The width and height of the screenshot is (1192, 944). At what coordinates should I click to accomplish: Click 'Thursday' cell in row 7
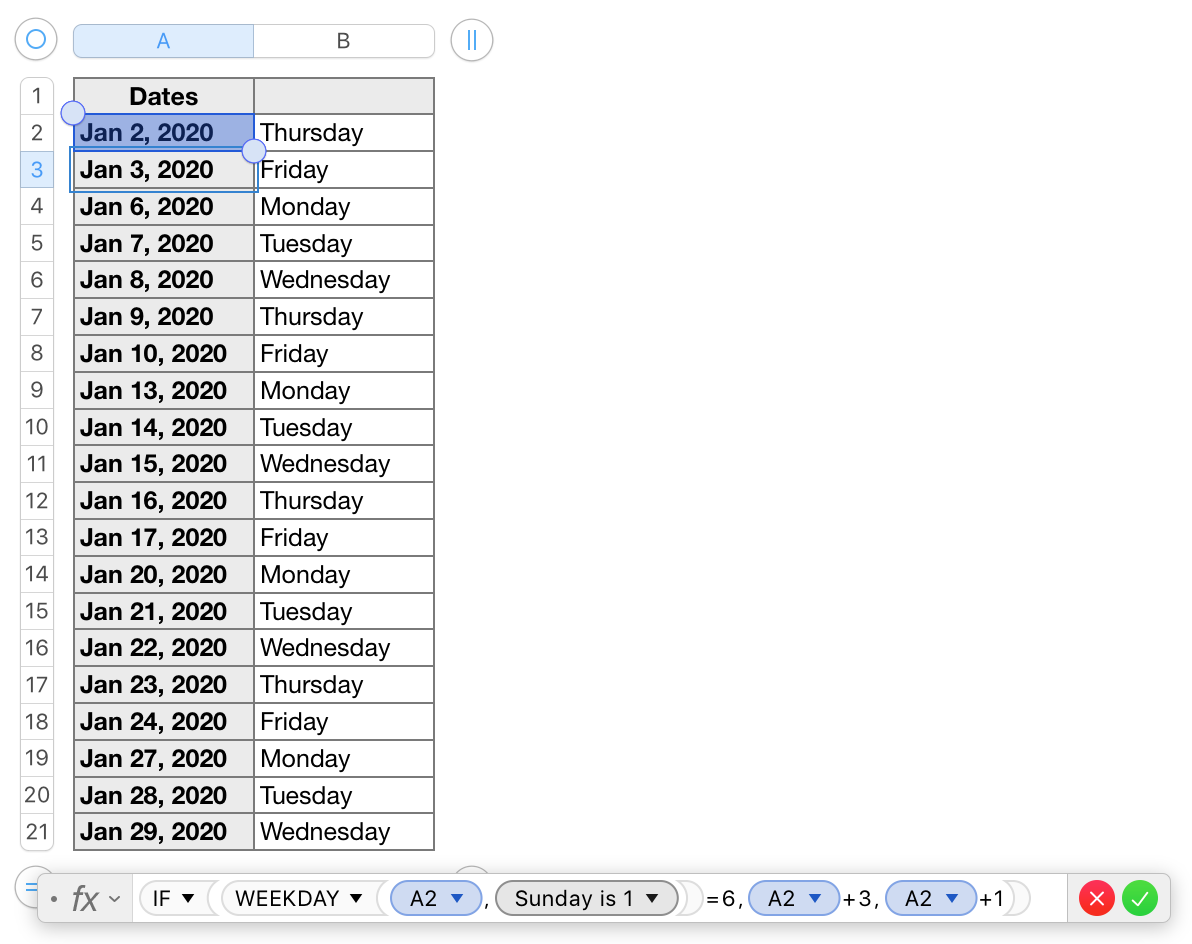[x=344, y=316]
